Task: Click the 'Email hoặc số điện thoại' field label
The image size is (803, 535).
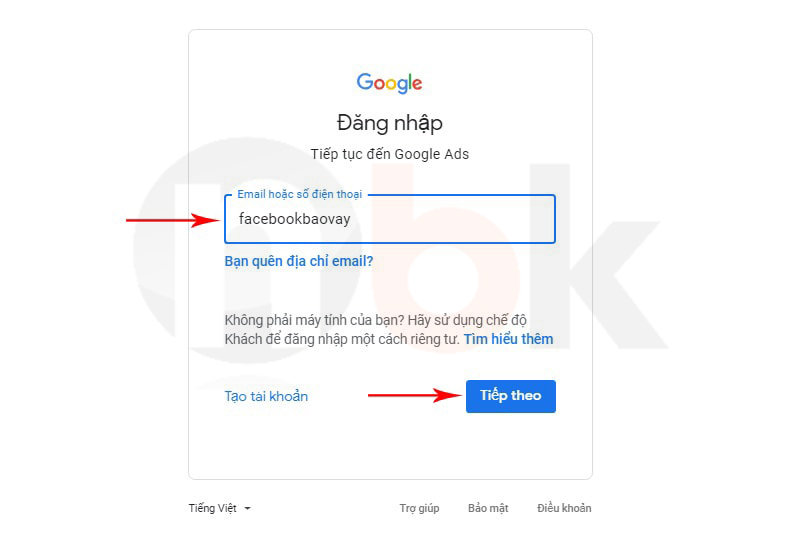Action: tap(300, 195)
